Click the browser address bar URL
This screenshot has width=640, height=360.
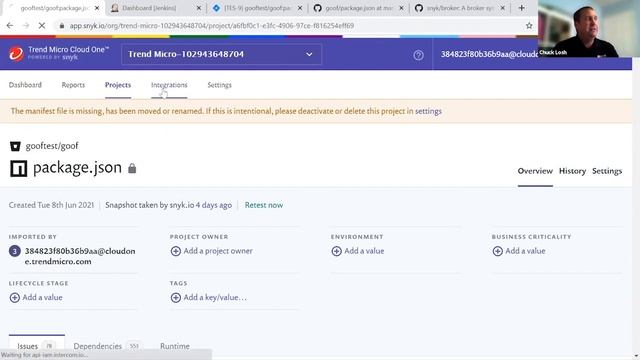[x=211, y=25]
